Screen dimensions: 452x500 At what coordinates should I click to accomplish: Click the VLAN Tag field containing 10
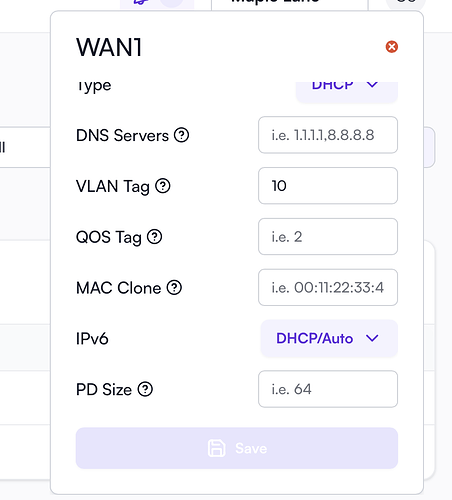pyautogui.click(x=328, y=186)
